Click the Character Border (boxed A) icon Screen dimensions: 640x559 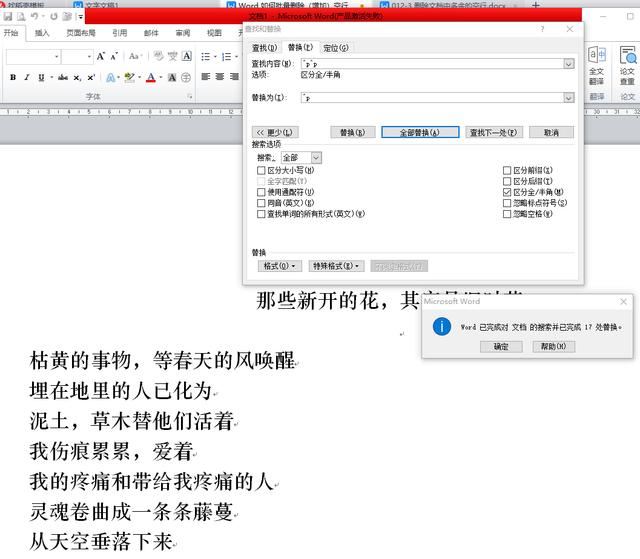point(187,56)
